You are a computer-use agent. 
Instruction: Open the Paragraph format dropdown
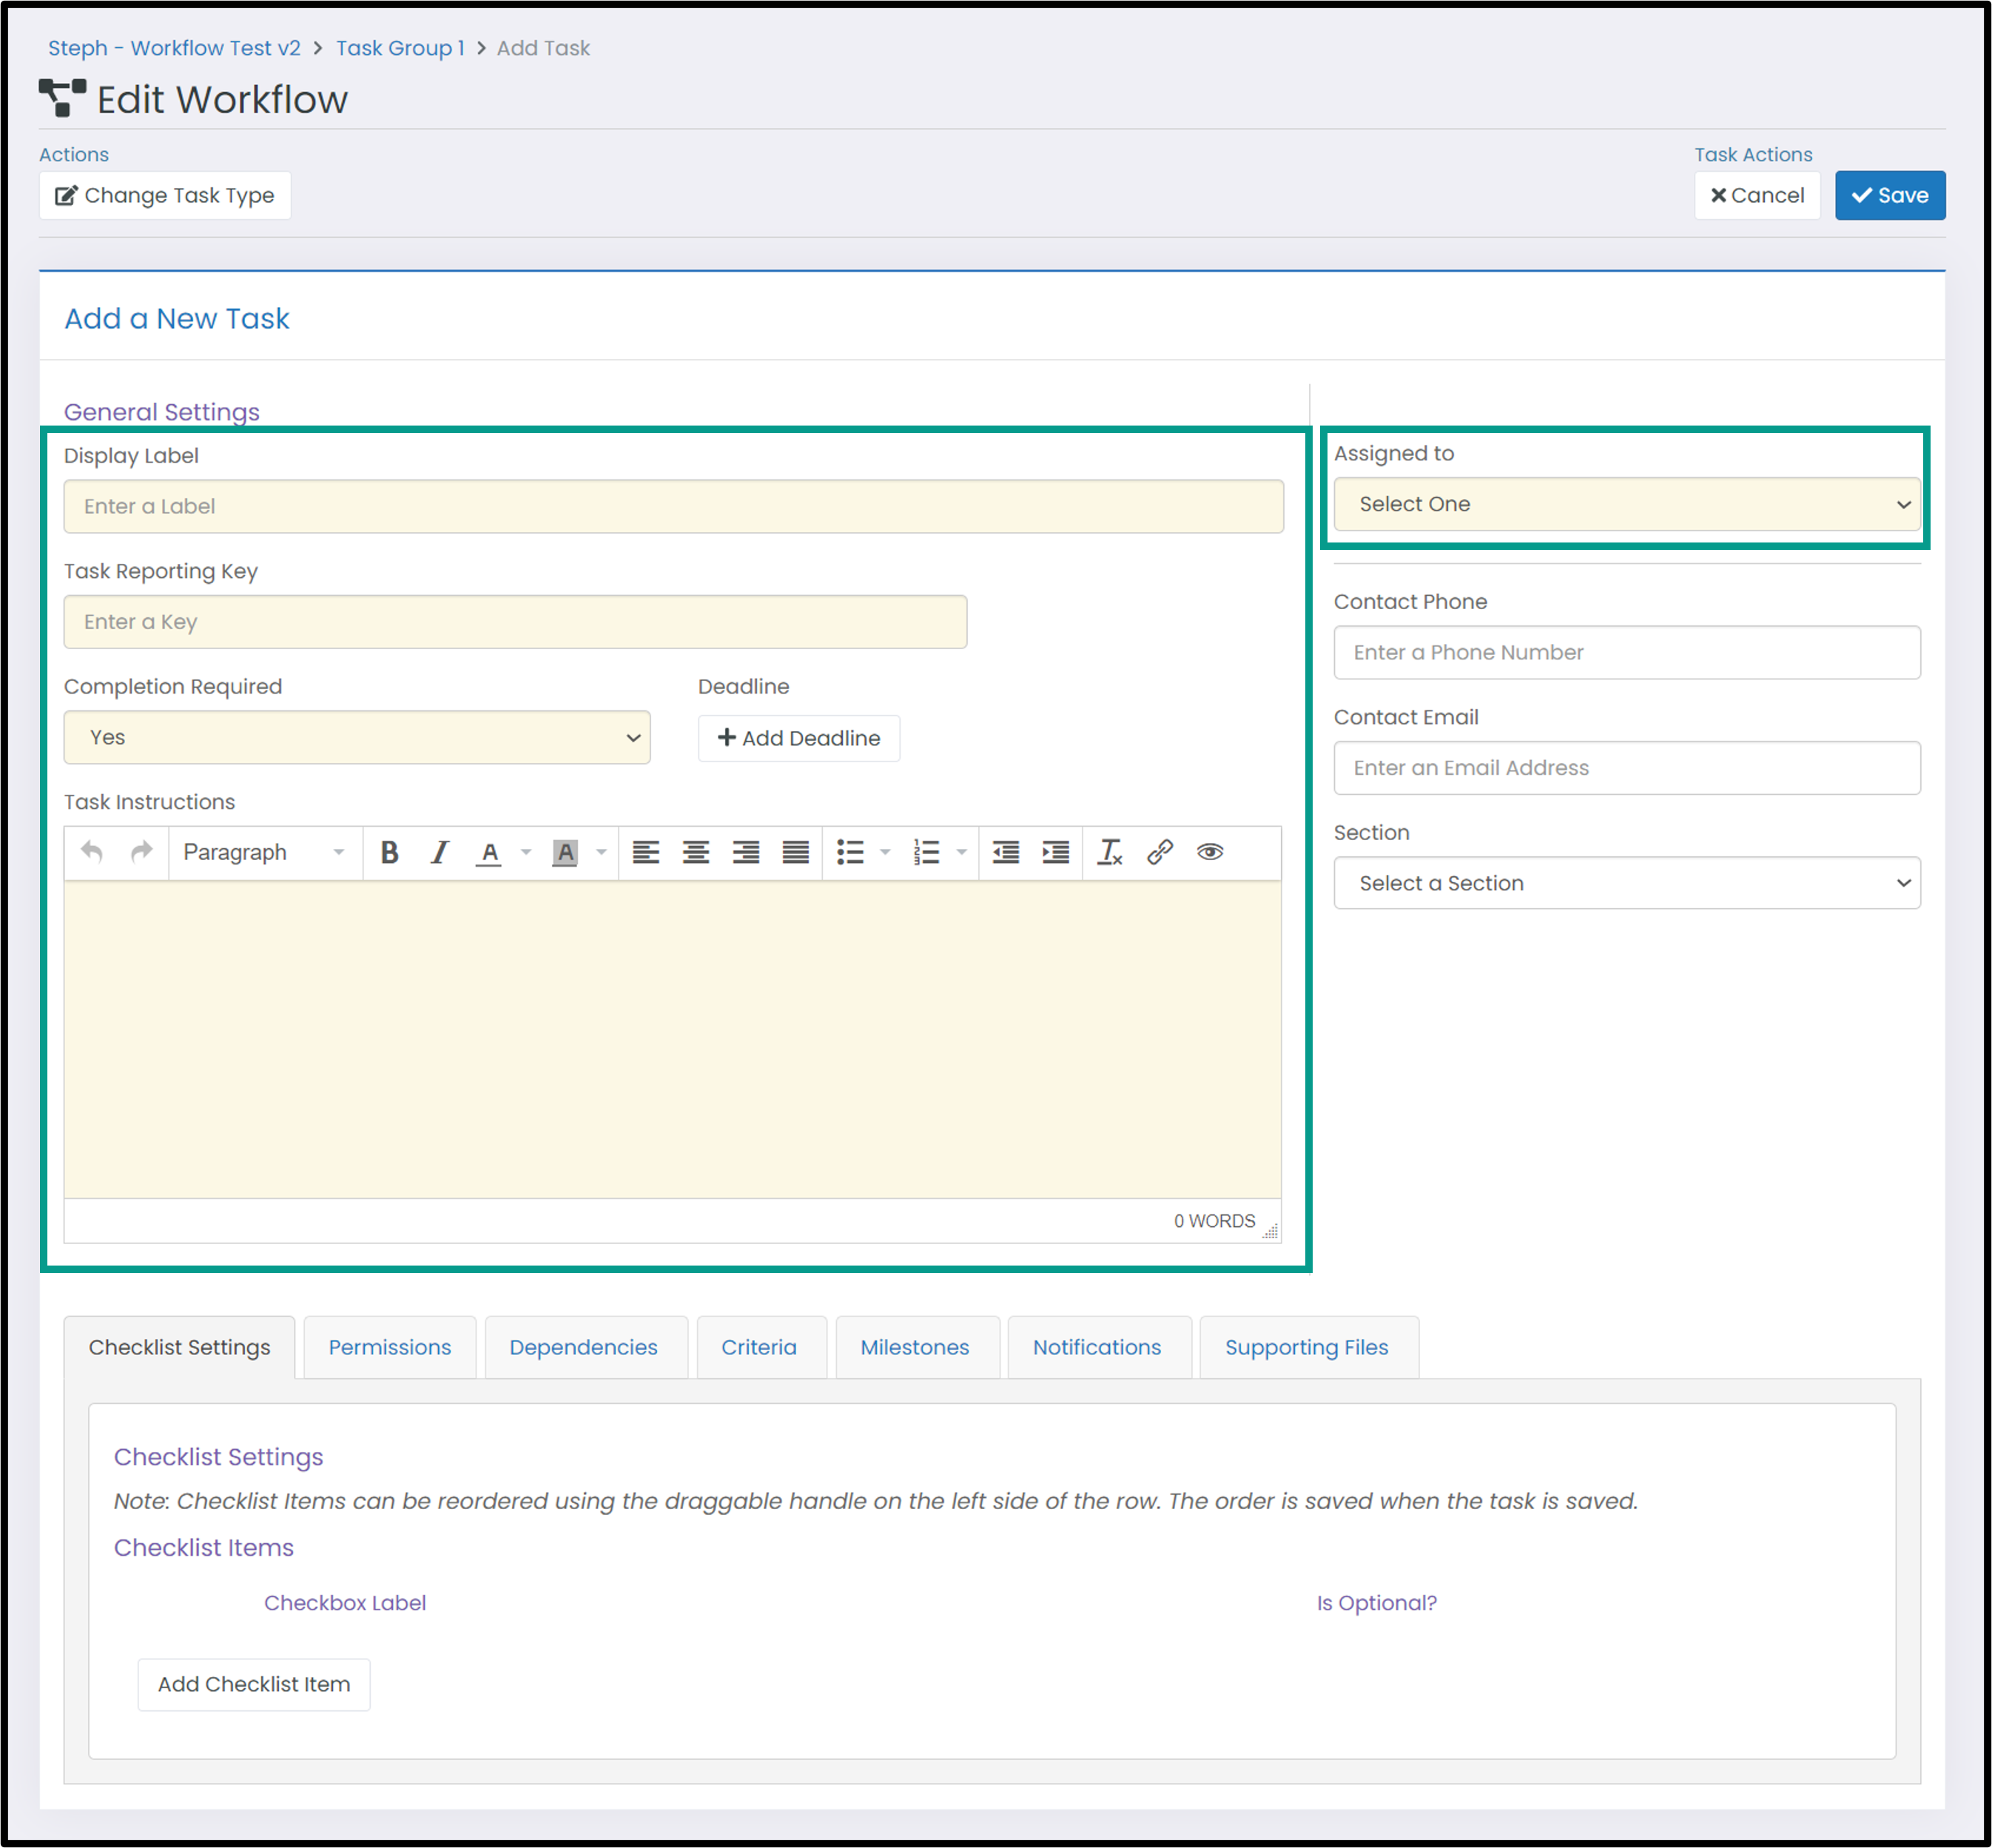coord(265,852)
